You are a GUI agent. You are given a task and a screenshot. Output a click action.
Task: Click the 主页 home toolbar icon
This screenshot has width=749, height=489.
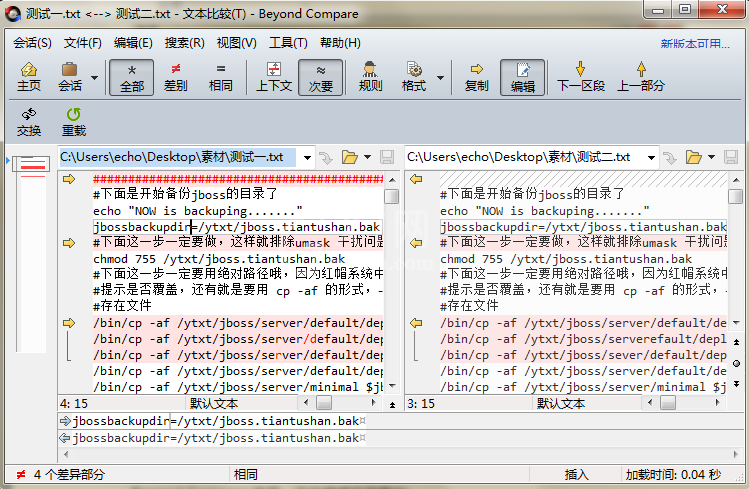(x=29, y=77)
